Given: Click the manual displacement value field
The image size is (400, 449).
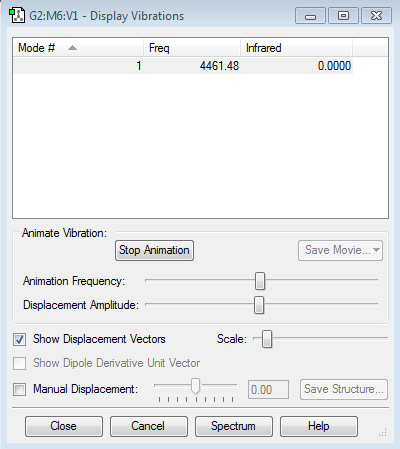Looking at the screenshot, I should pos(268,389).
